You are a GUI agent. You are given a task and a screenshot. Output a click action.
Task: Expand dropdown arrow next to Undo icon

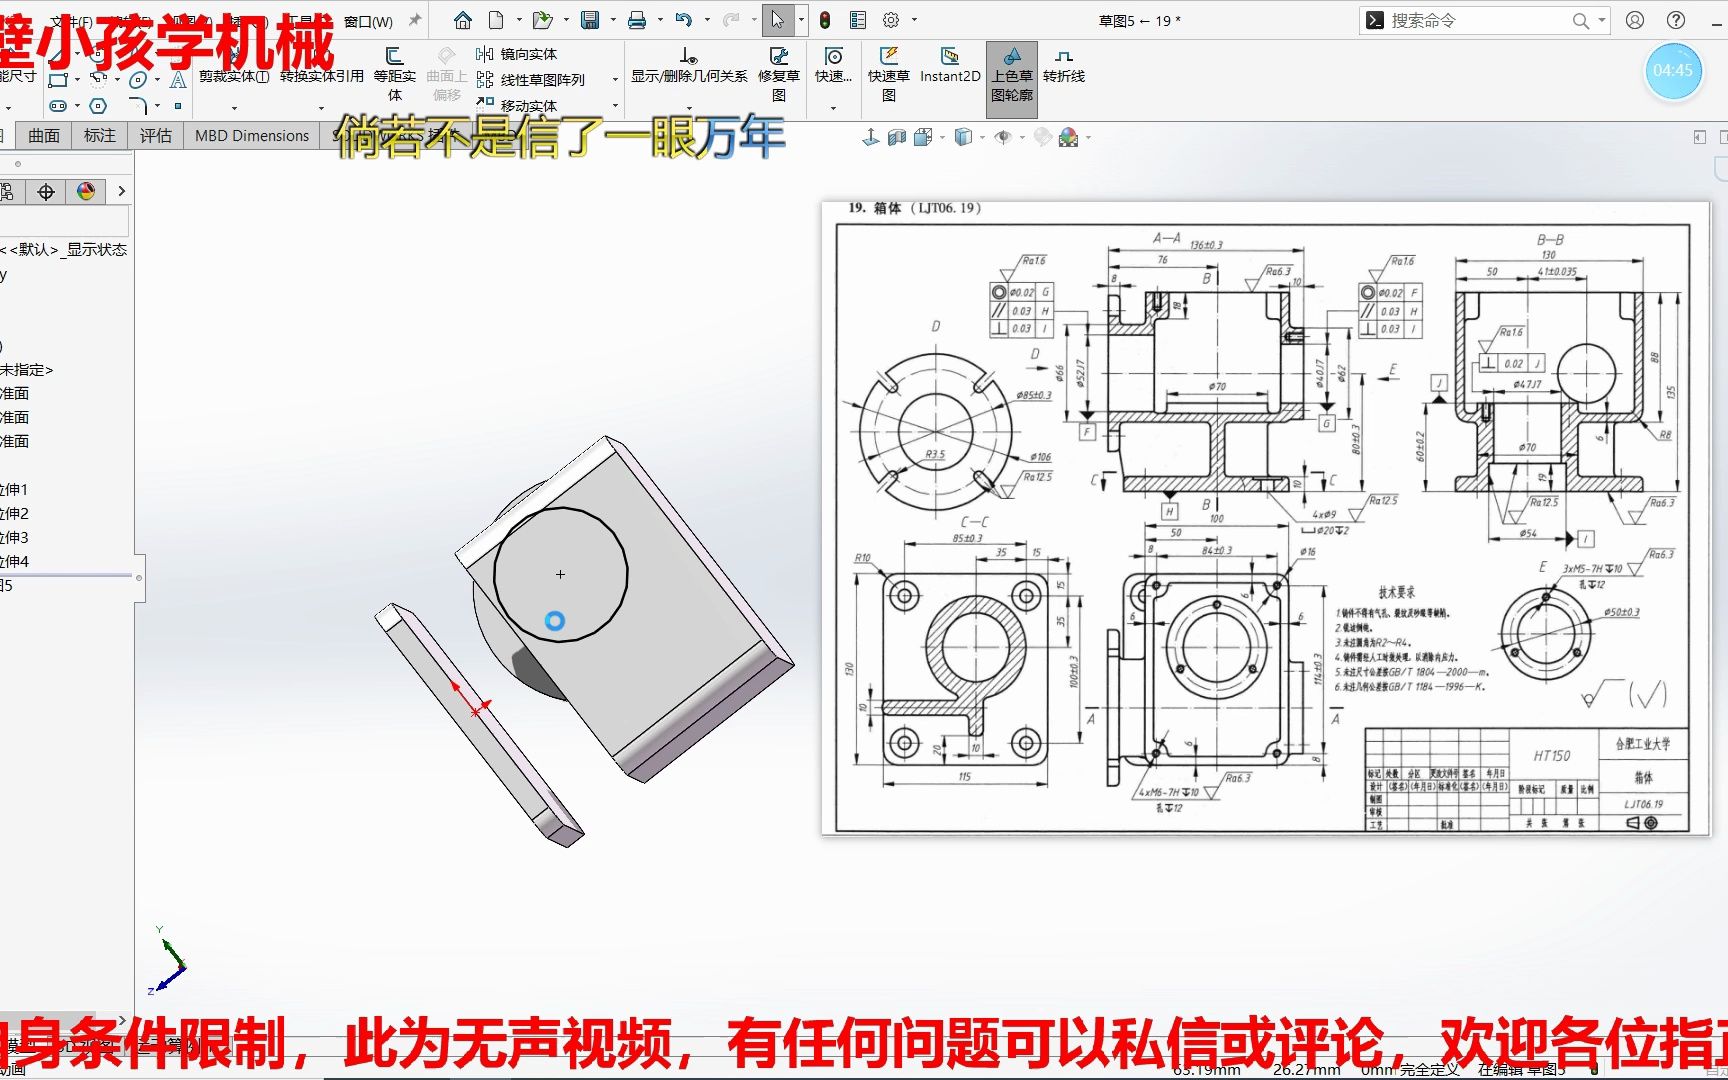[x=707, y=20]
